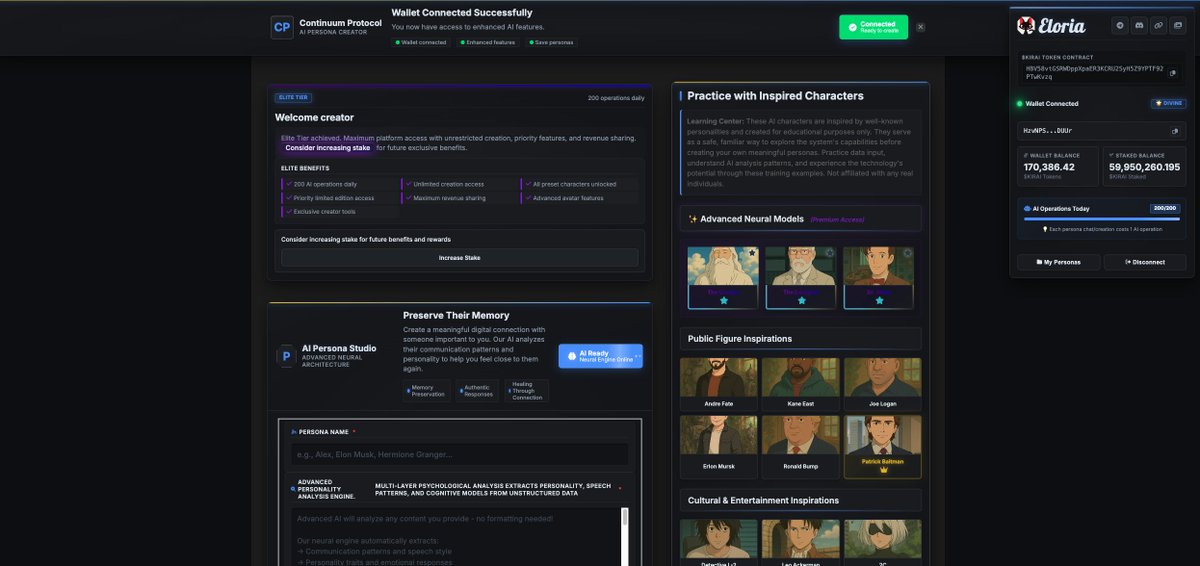Viewport: 1200px width, 566px height.
Task: Disconnect the wallet
Action: (x=1145, y=262)
